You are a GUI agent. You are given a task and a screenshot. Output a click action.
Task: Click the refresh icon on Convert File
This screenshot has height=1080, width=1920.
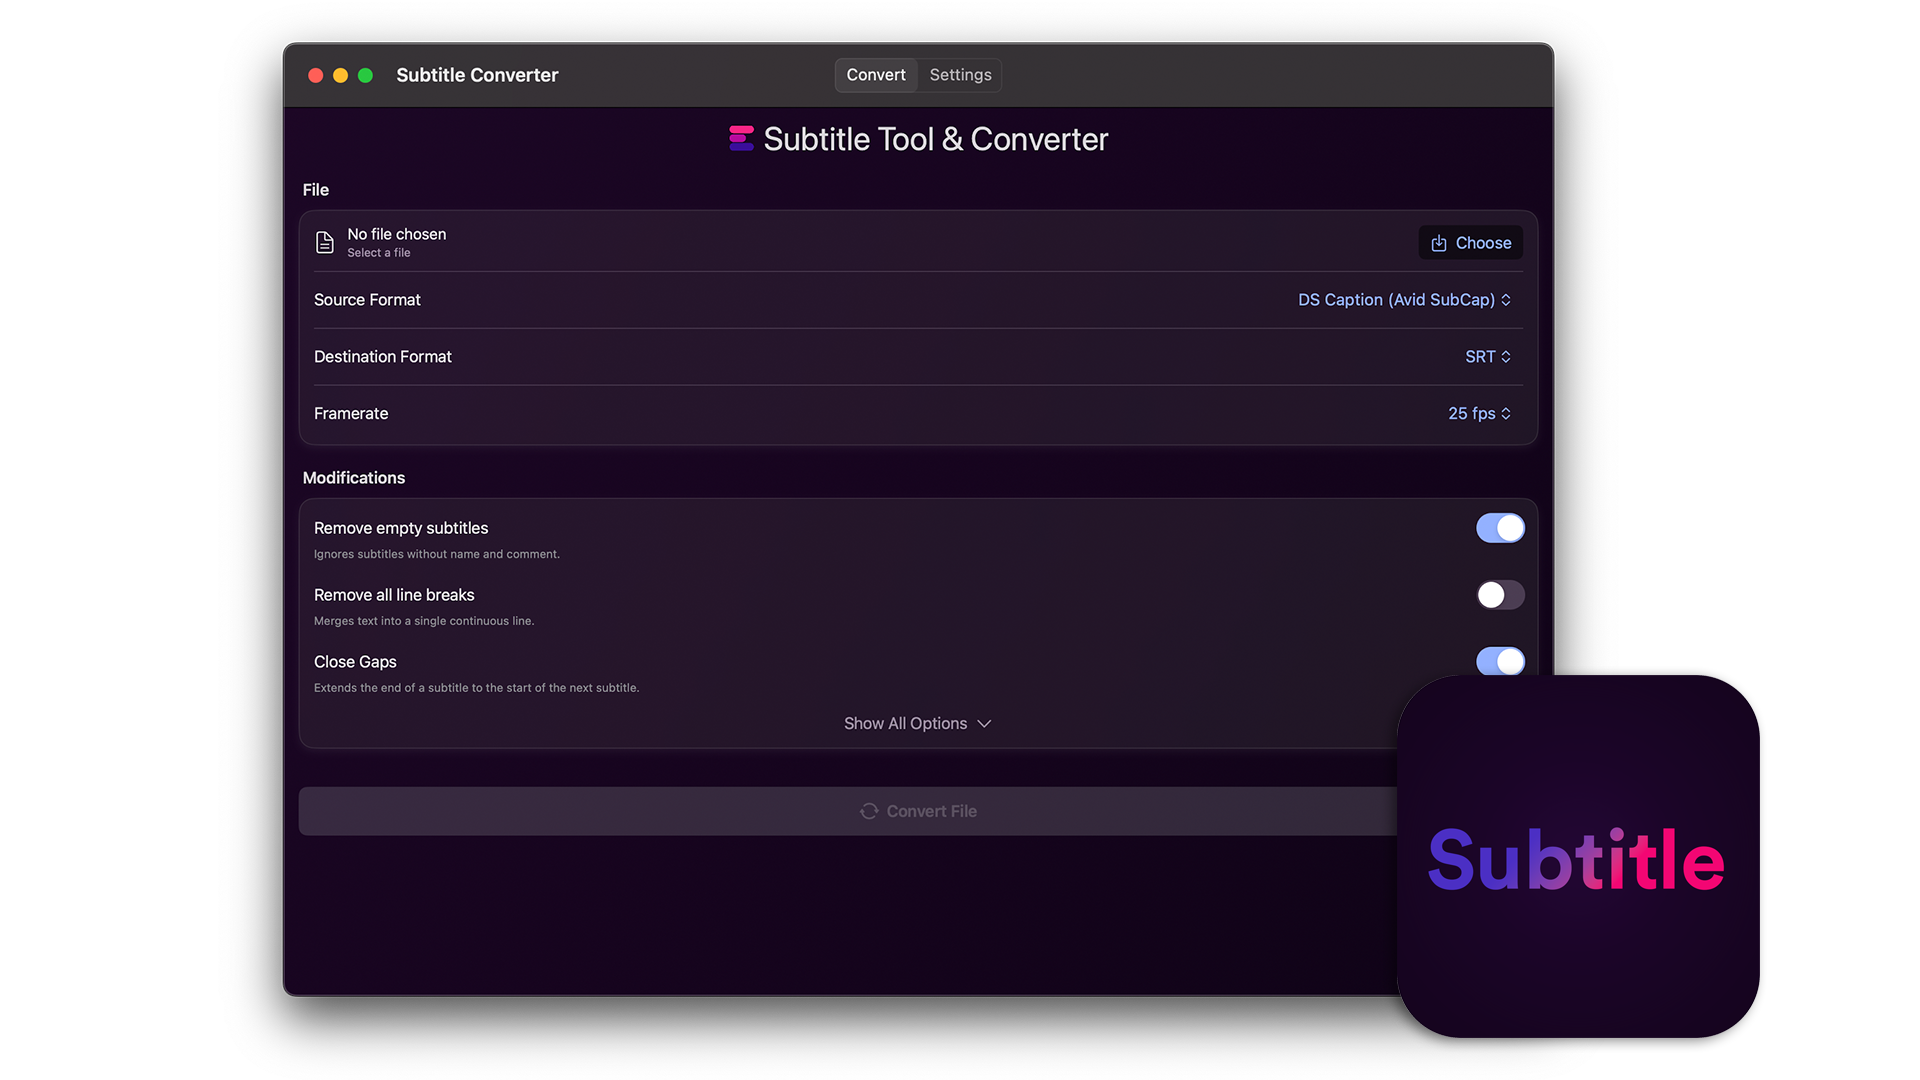tap(869, 811)
